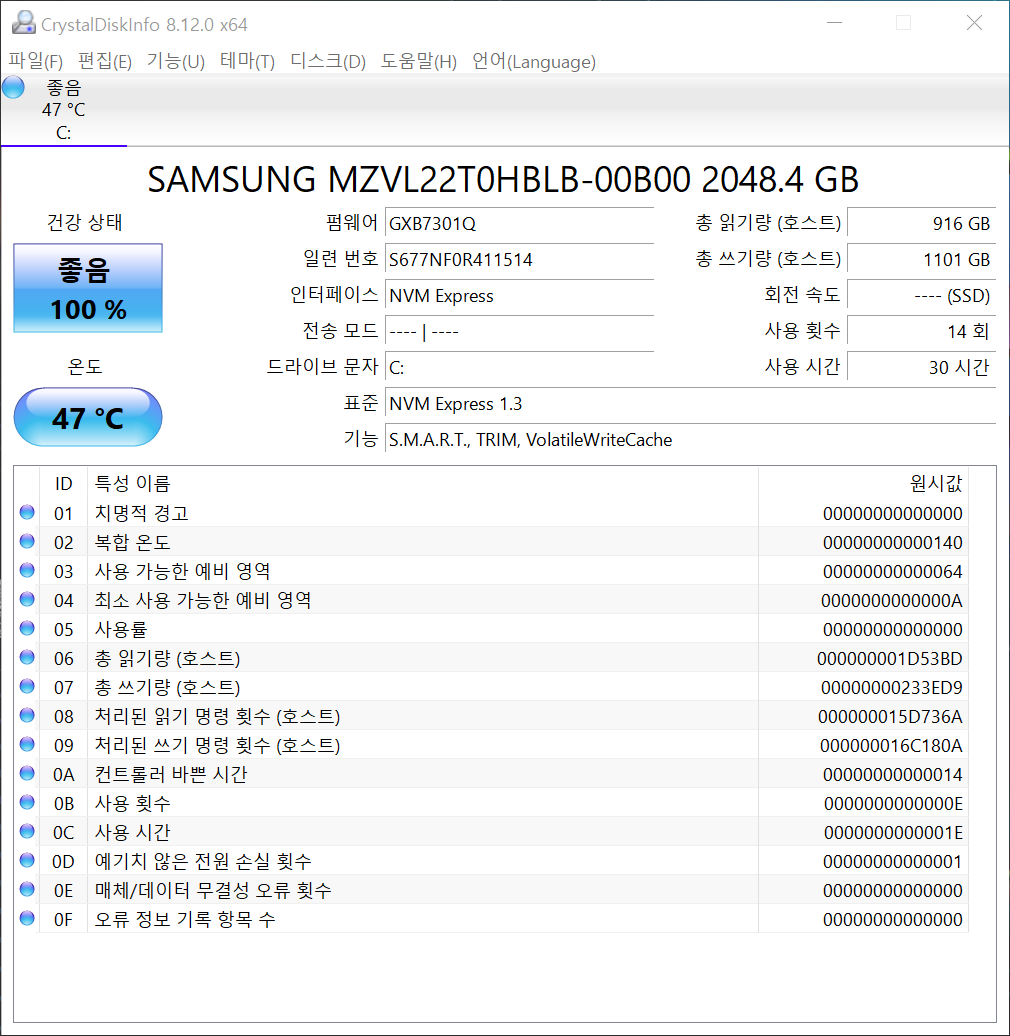Viewport: 1010px width, 1036px height.
Task: Open the 도움말(H) menu
Action: tap(419, 61)
